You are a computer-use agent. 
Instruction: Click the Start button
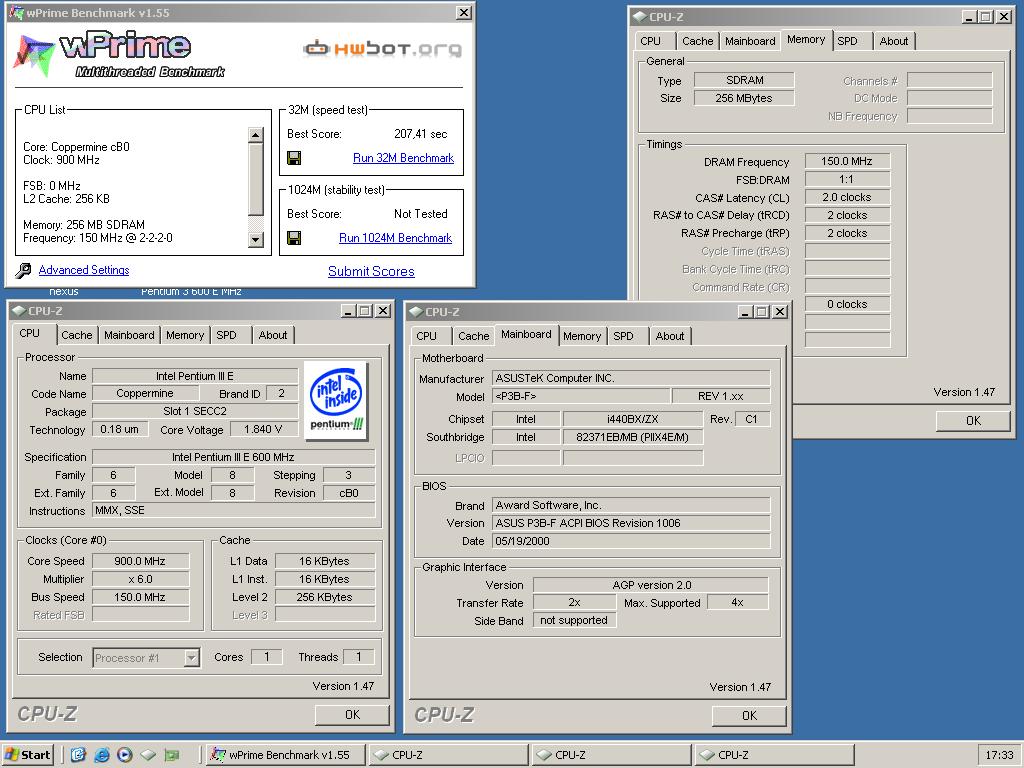pyautogui.click(x=27, y=755)
